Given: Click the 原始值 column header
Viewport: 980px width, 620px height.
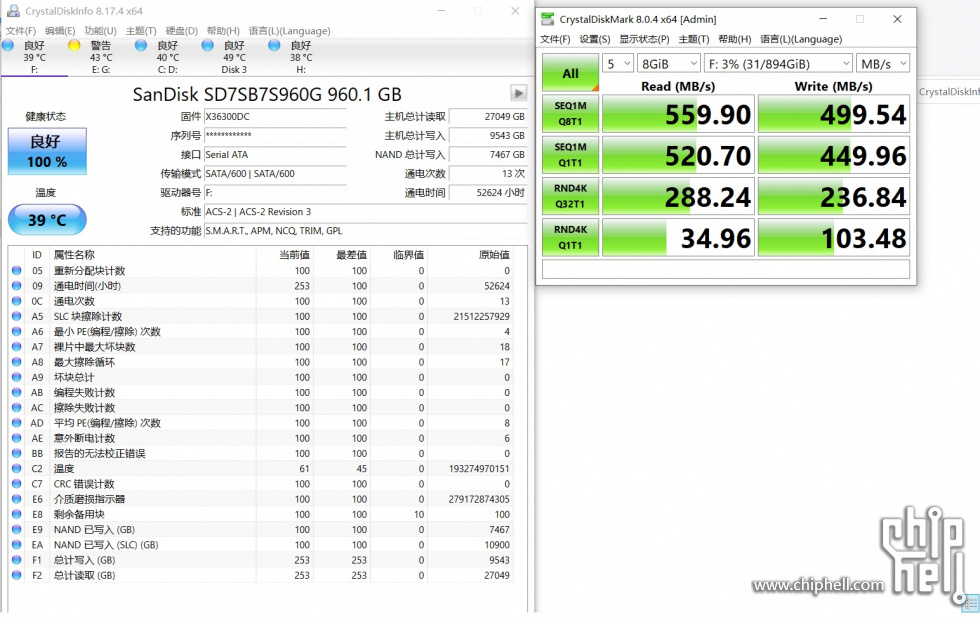Looking at the screenshot, I should point(494,255).
